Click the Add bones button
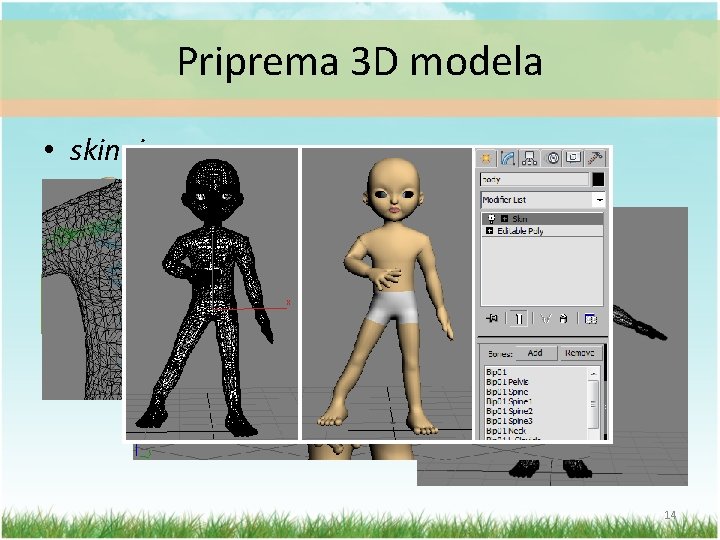Viewport: 720px width, 540px height. coord(535,353)
